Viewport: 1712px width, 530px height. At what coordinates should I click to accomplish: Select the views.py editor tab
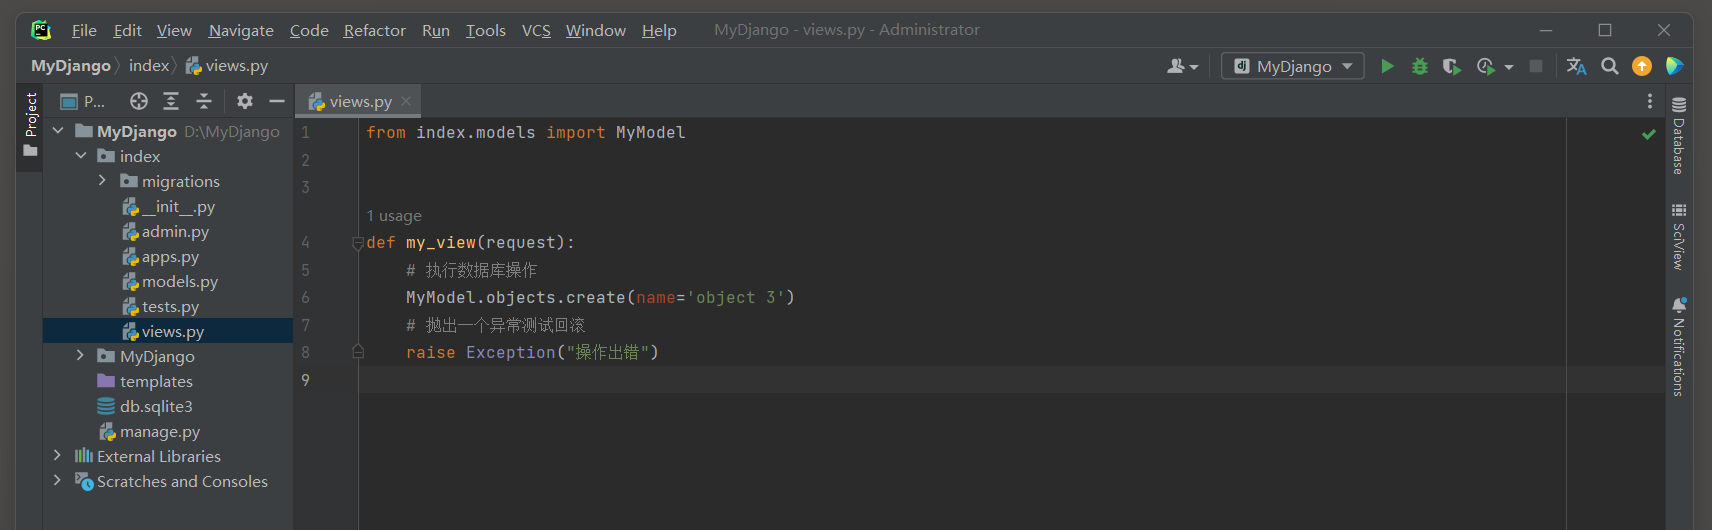360,101
